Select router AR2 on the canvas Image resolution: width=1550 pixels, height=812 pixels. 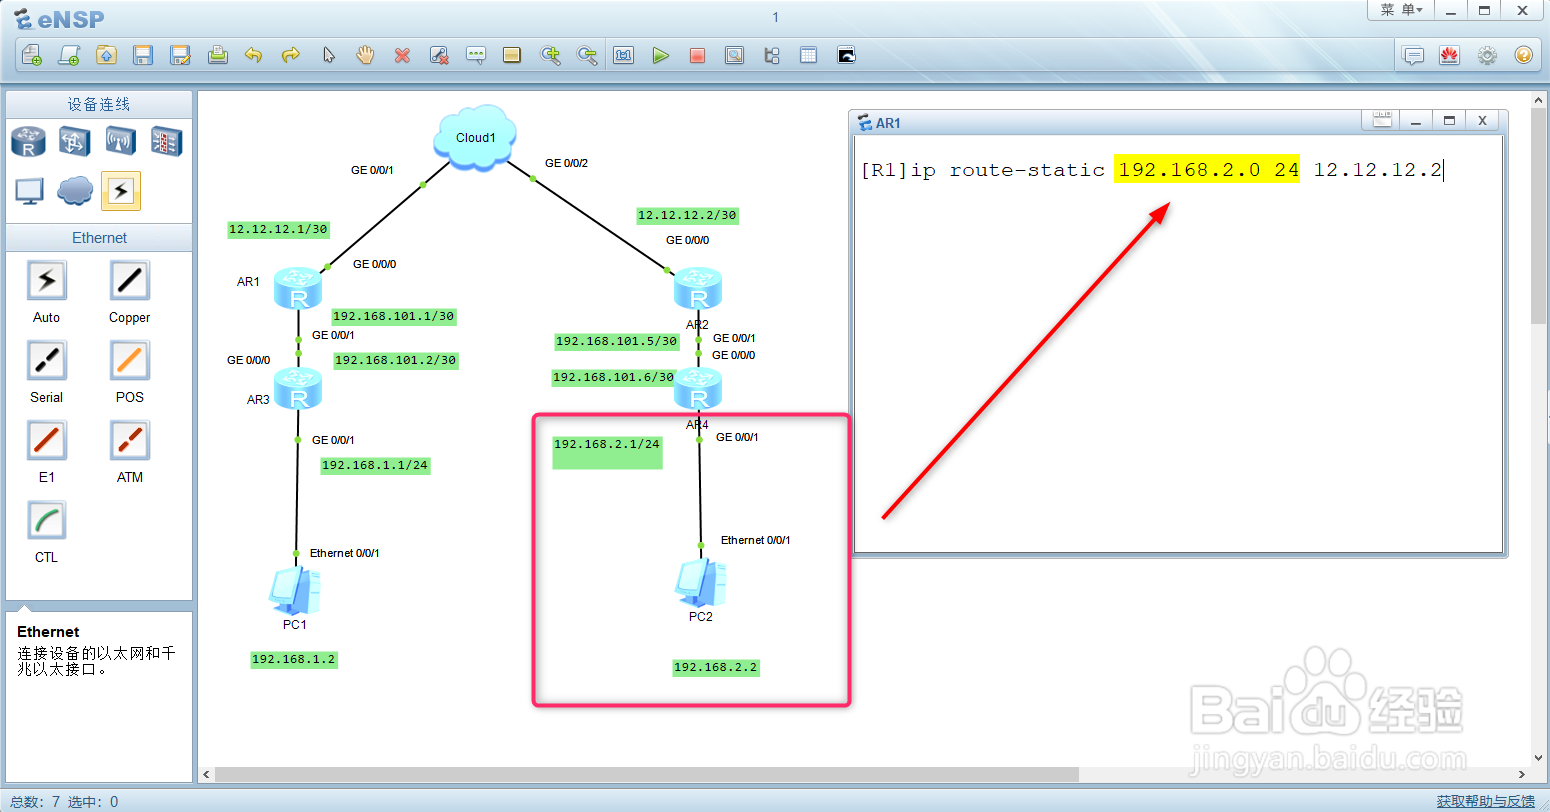(698, 288)
